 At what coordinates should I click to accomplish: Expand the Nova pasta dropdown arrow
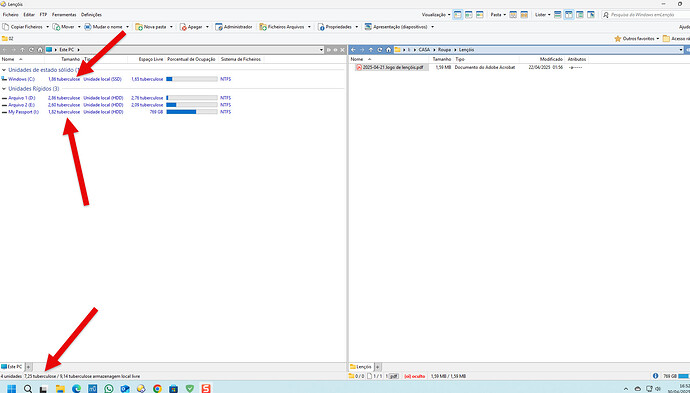coord(172,27)
